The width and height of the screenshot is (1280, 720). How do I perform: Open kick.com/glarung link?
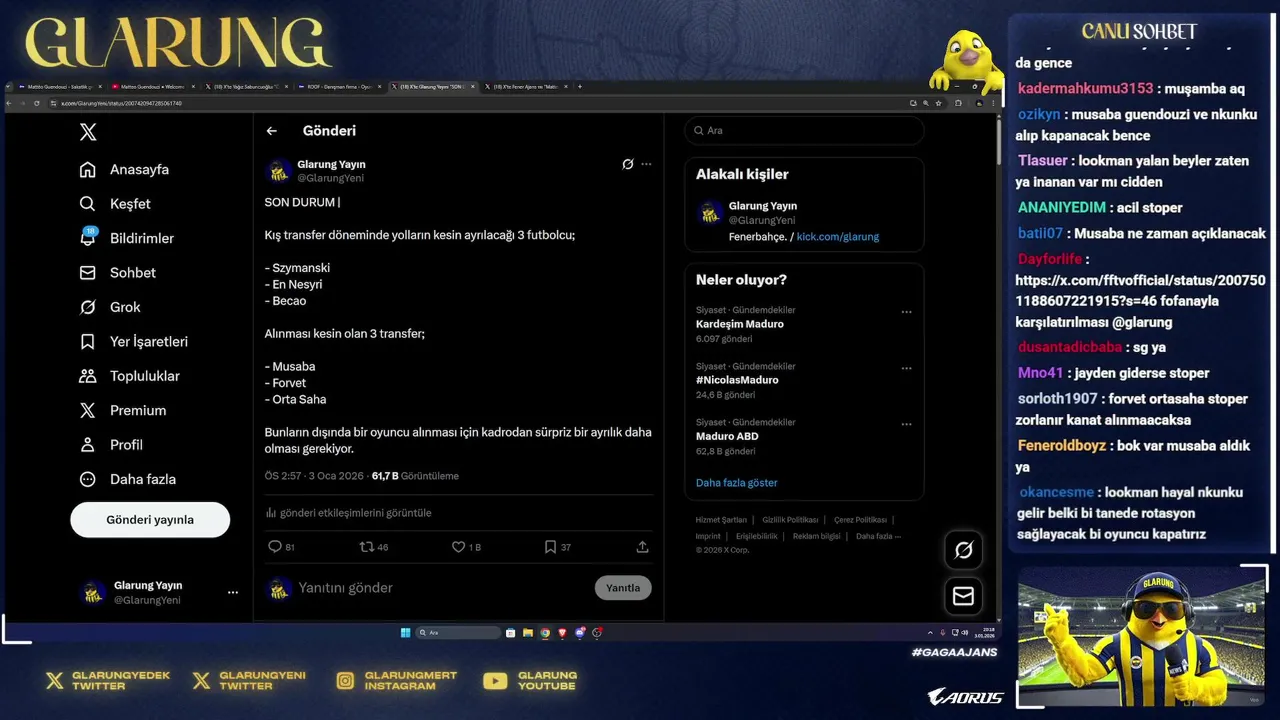coord(838,237)
